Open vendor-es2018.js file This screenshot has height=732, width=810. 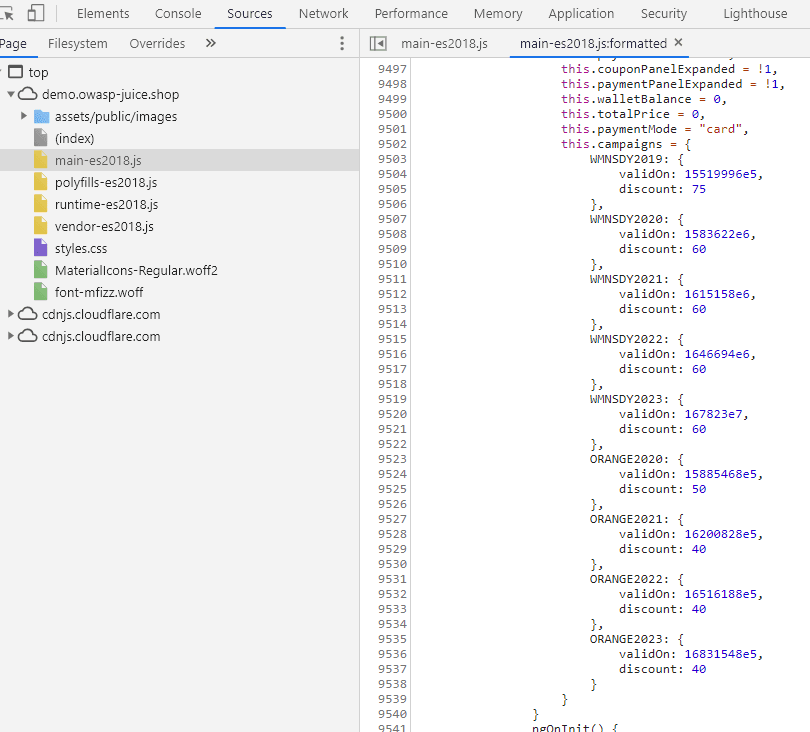point(104,226)
